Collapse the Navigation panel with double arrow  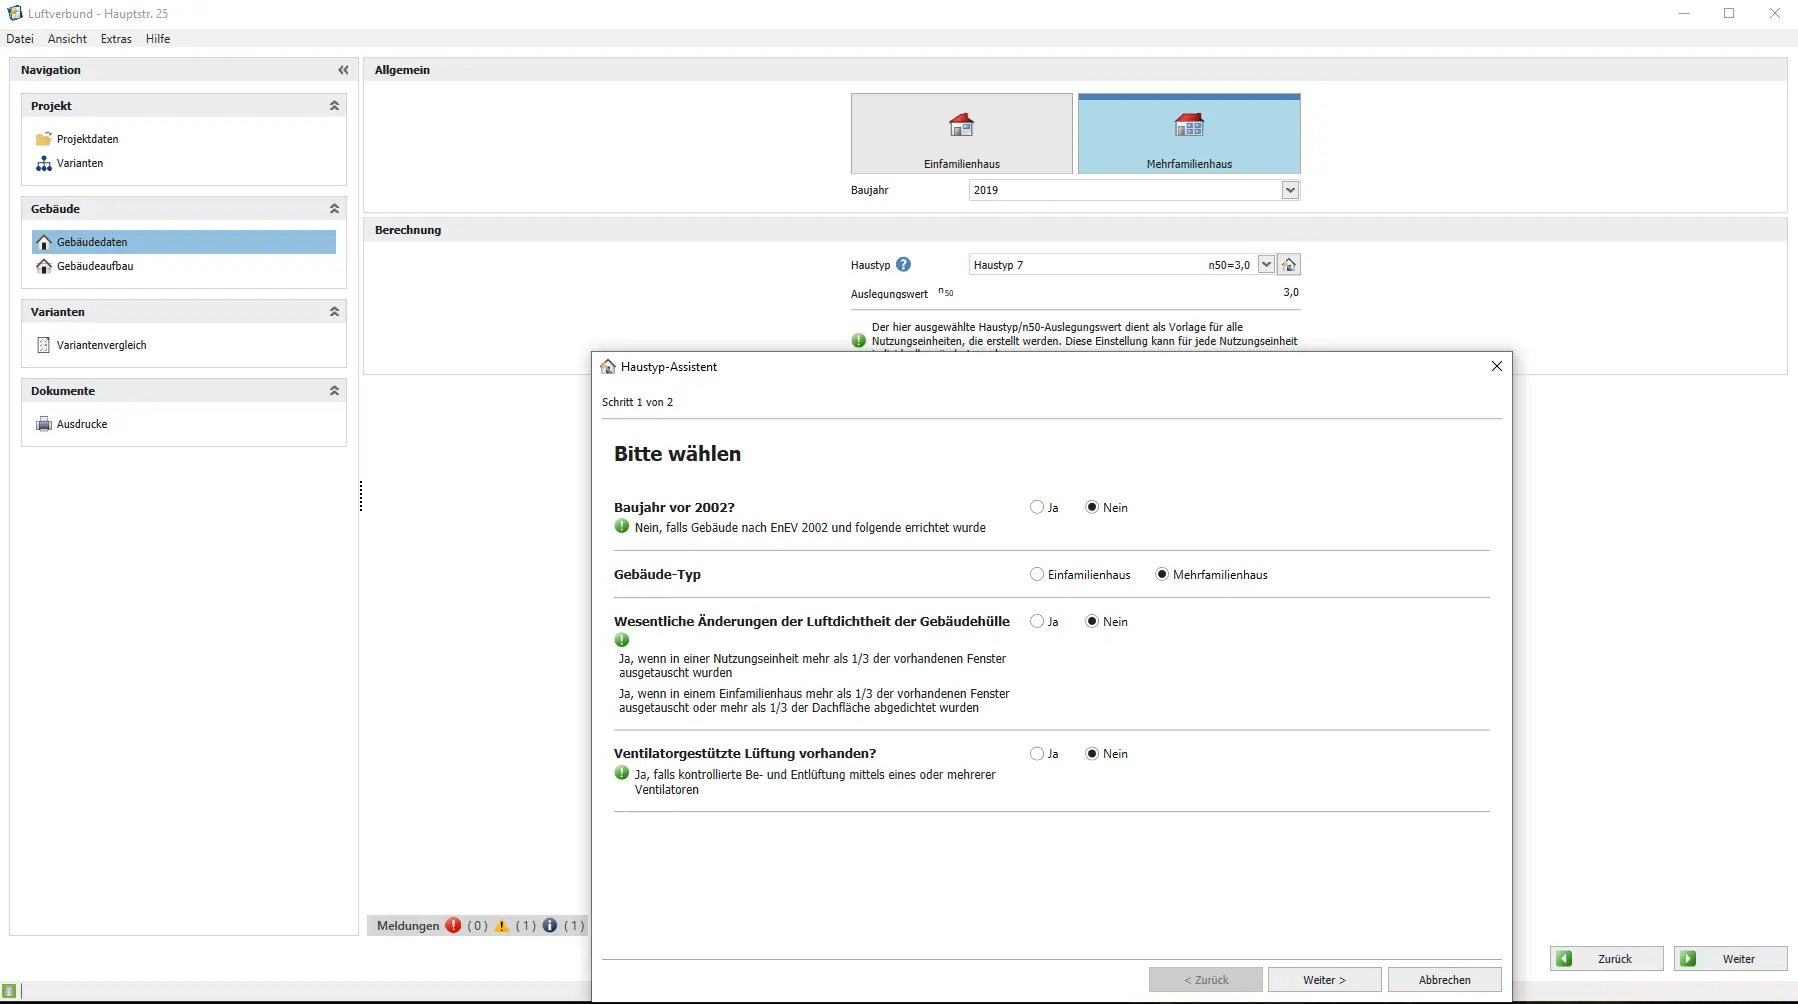(x=343, y=70)
